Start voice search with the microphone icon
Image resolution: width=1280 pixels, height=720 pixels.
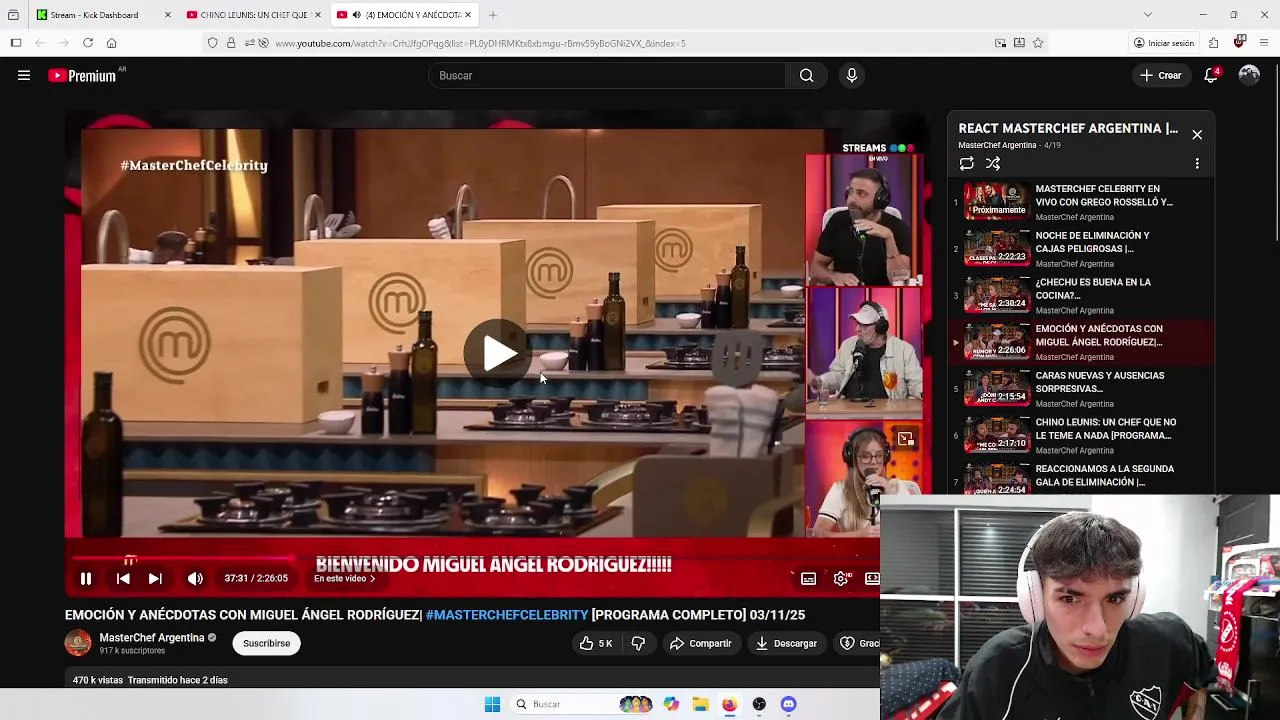pos(852,75)
